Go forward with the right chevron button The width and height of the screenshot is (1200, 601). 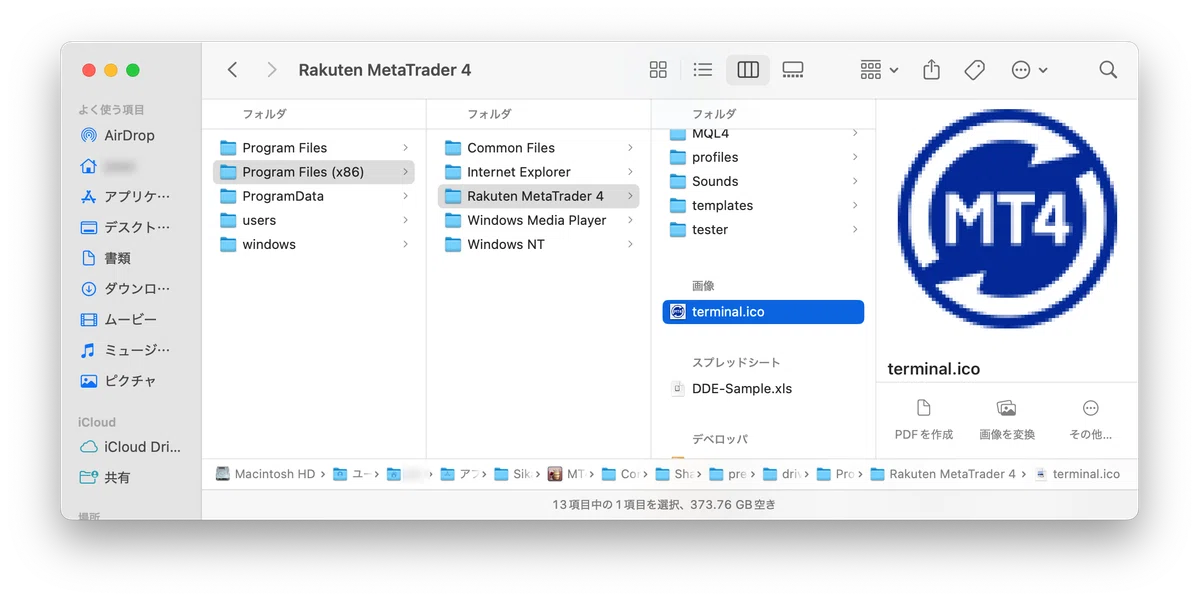(272, 70)
